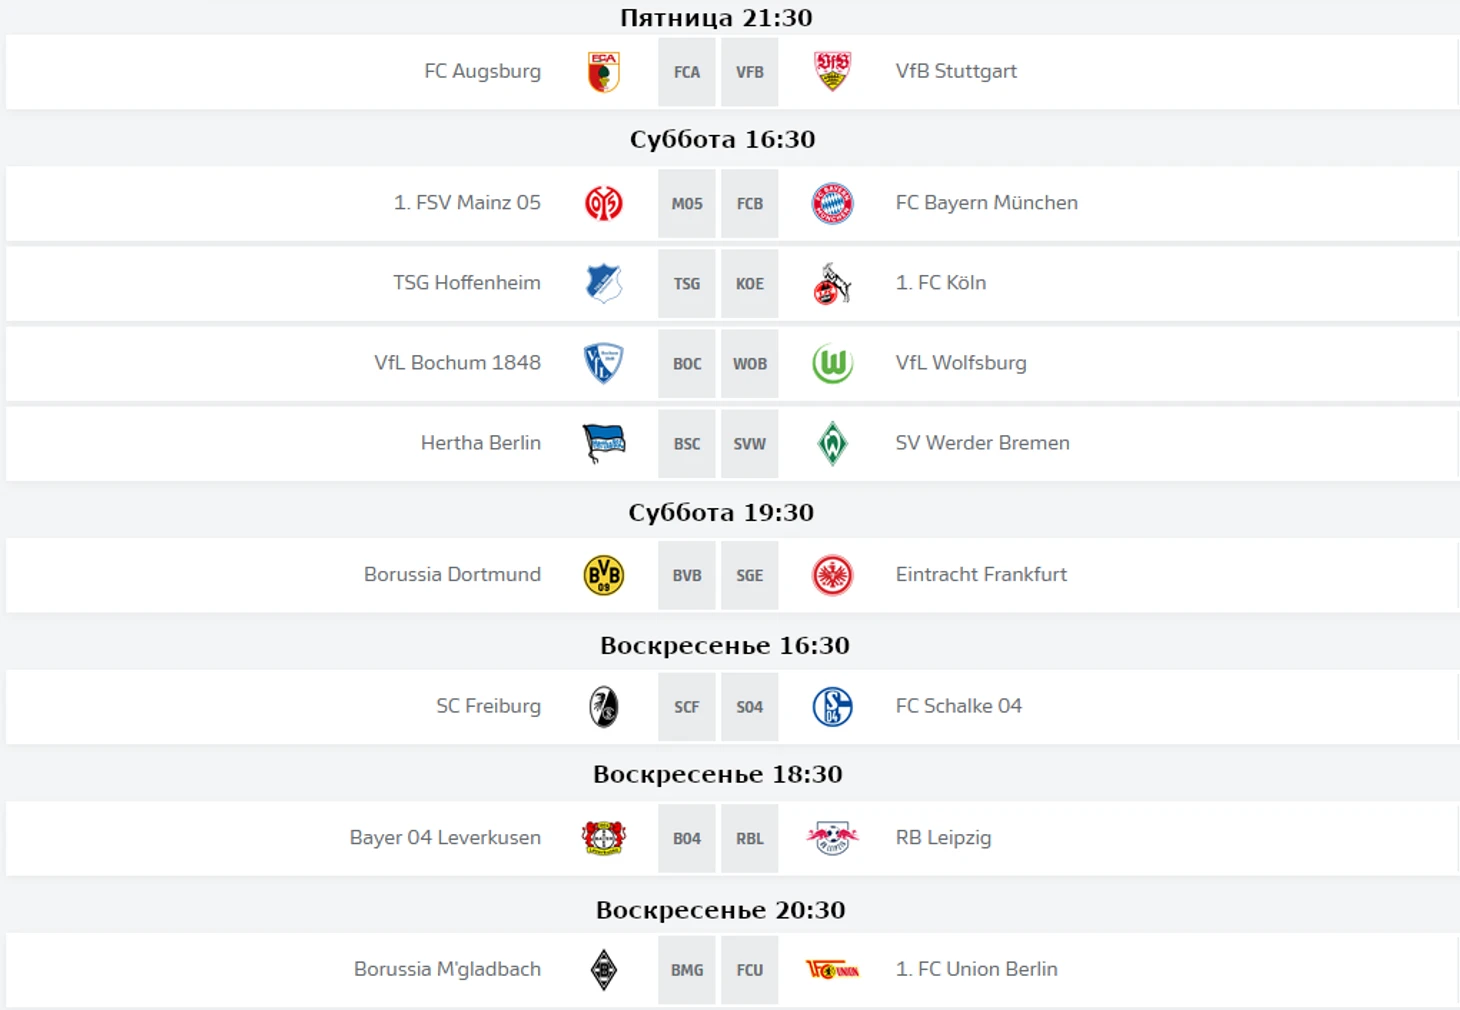The width and height of the screenshot is (1460, 1010).
Task: Select the FC Bayern München logo
Action: [832, 203]
